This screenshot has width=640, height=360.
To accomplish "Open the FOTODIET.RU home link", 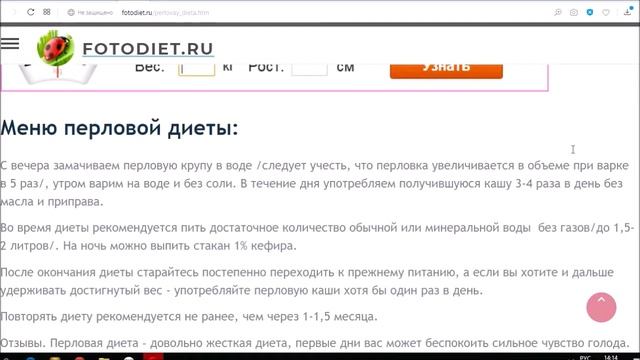I will tap(148, 49).
